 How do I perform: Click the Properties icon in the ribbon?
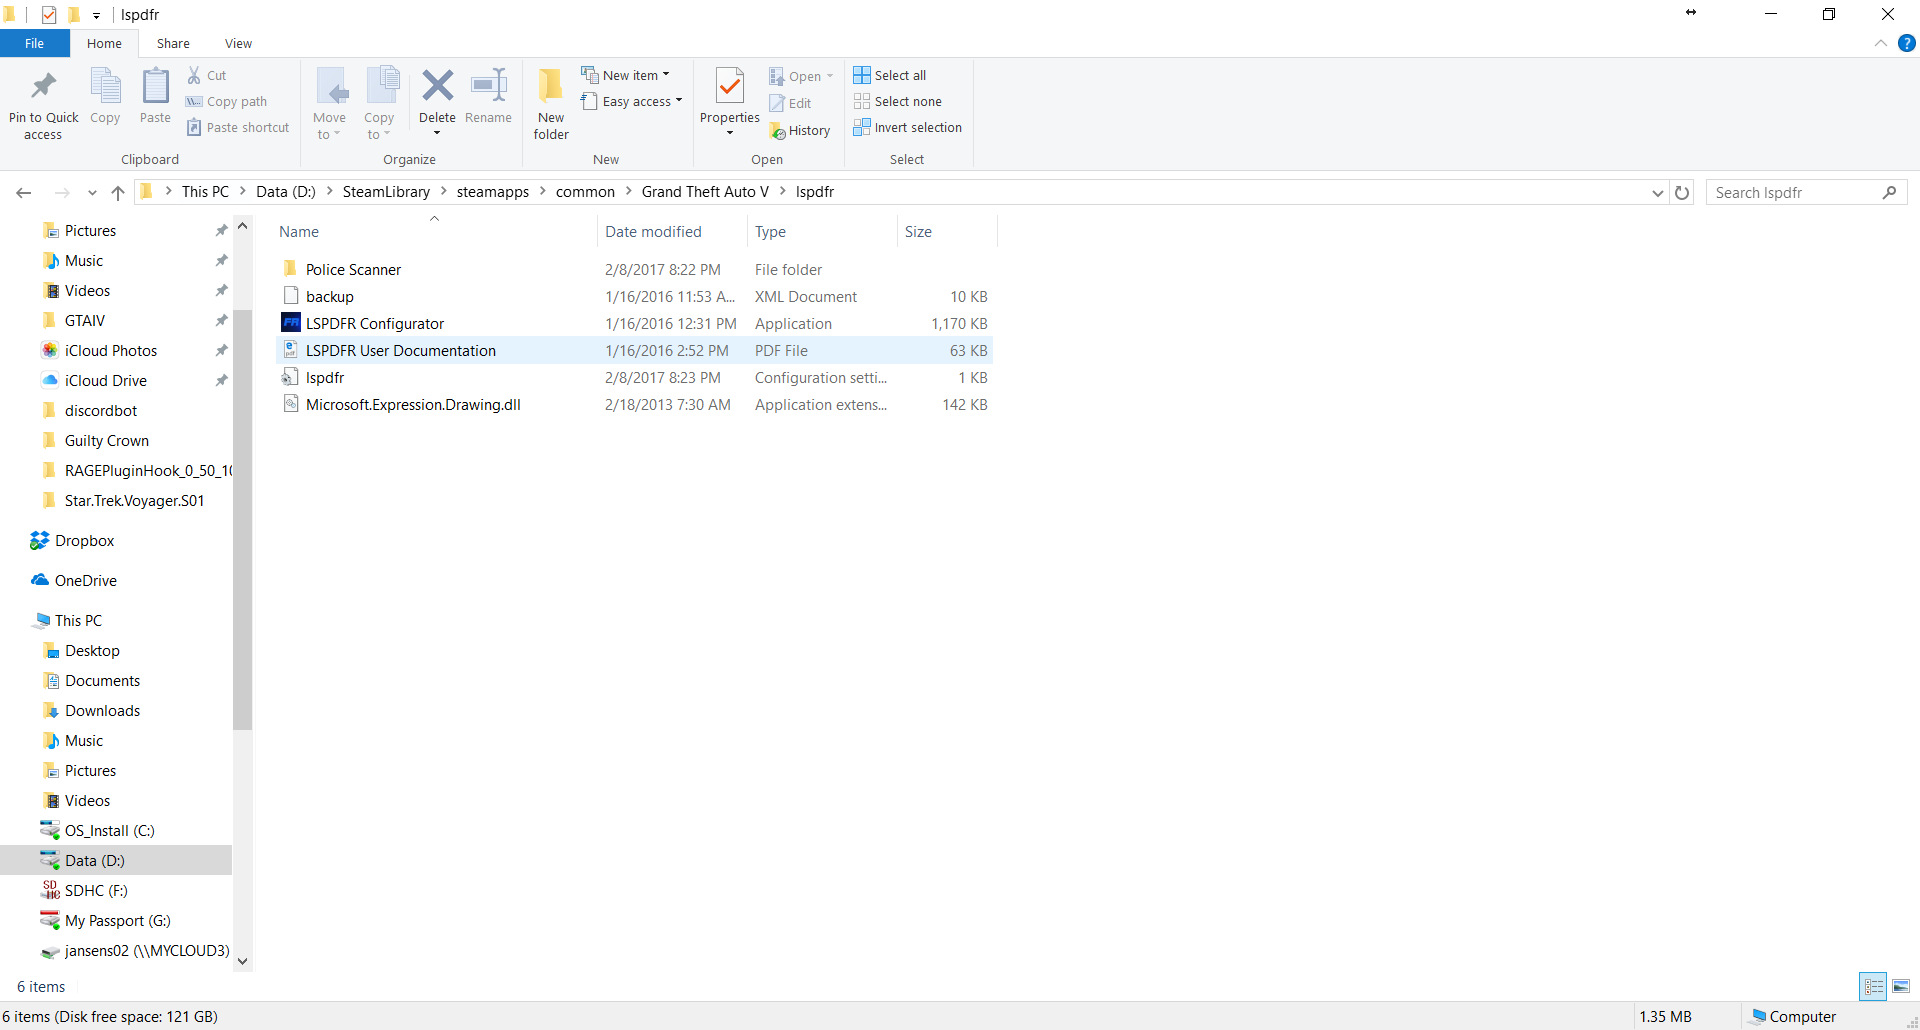tap(729, 88)
